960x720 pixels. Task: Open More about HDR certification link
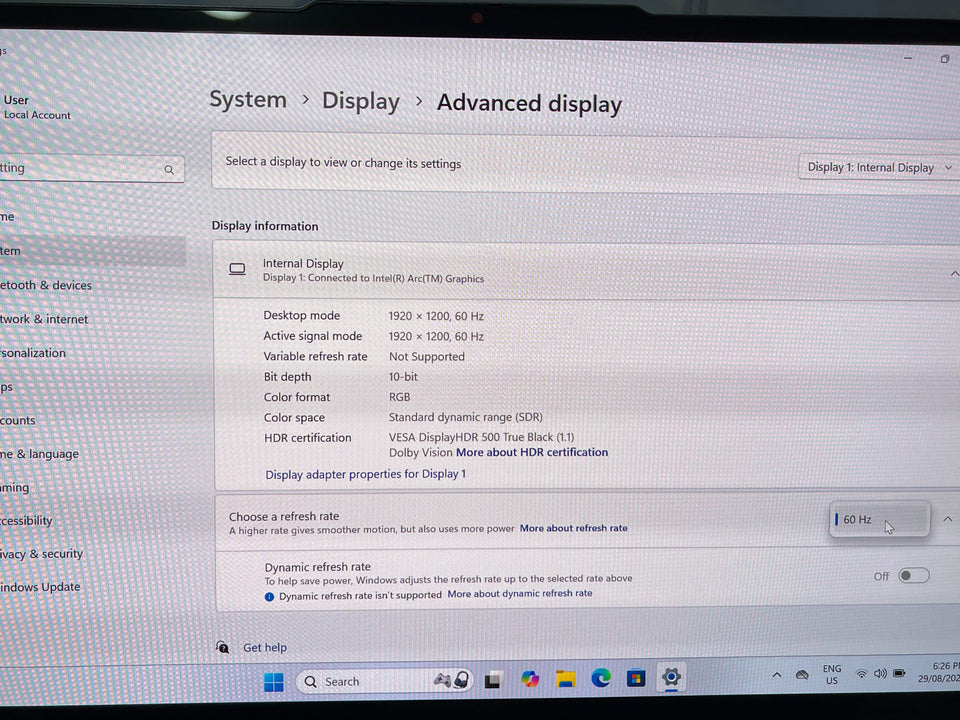click(x=532, y=452)
